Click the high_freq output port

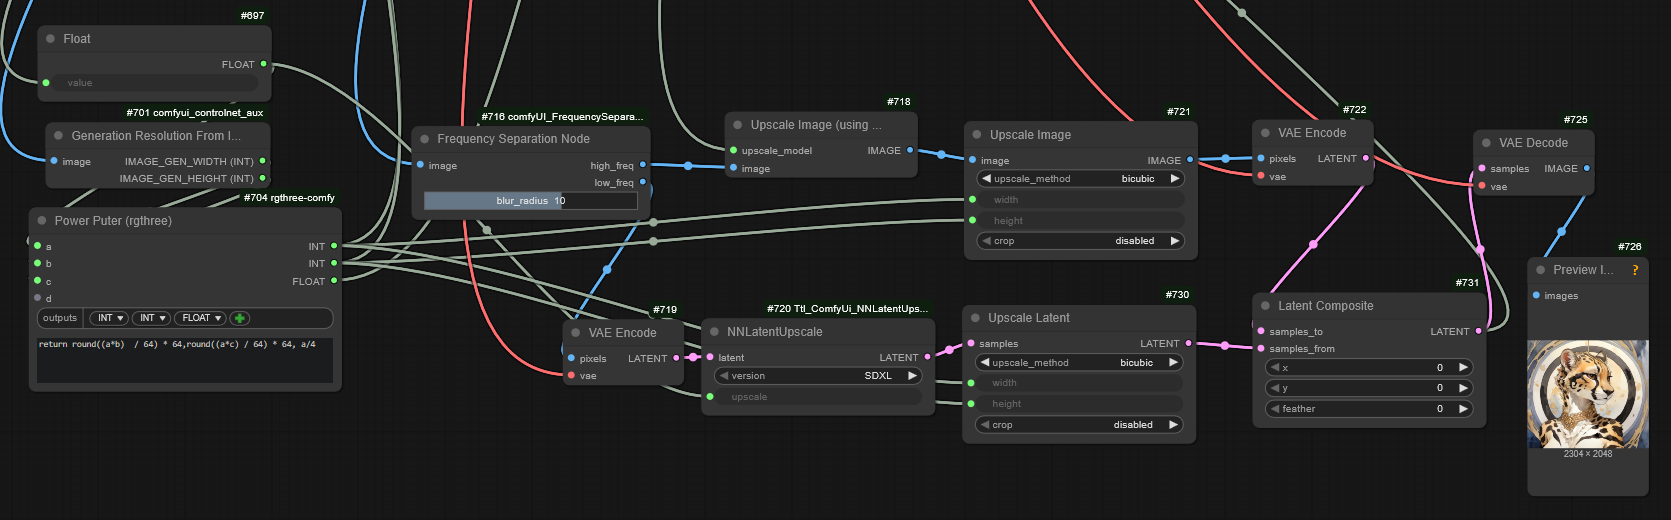pos(642,165)
